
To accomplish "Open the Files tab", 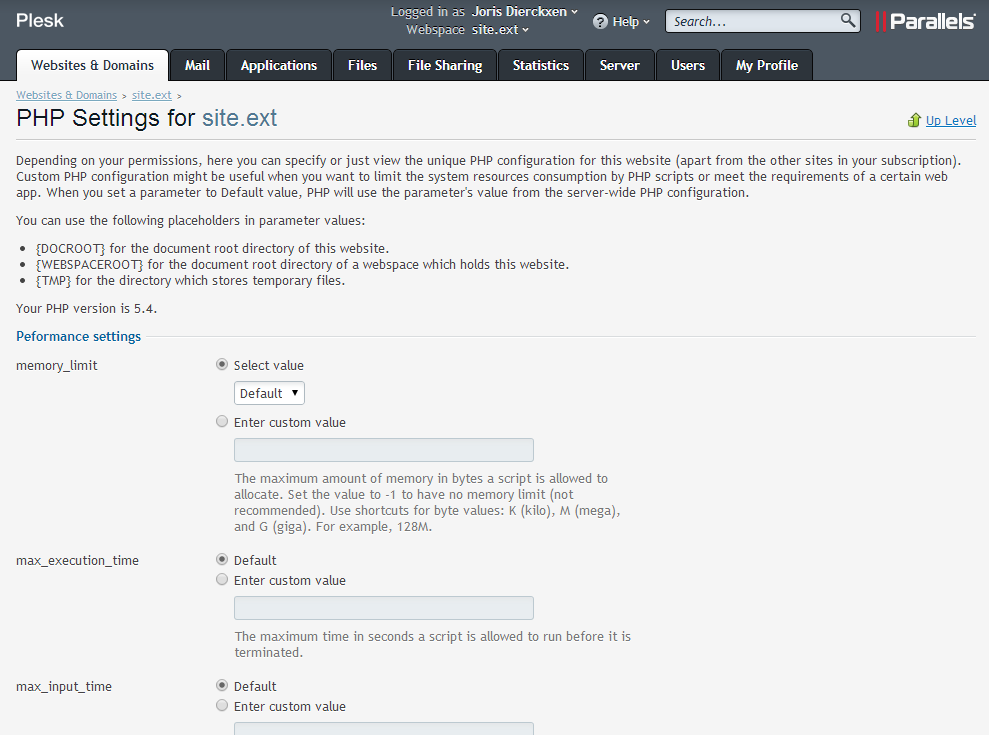I will tap(362, 66).
